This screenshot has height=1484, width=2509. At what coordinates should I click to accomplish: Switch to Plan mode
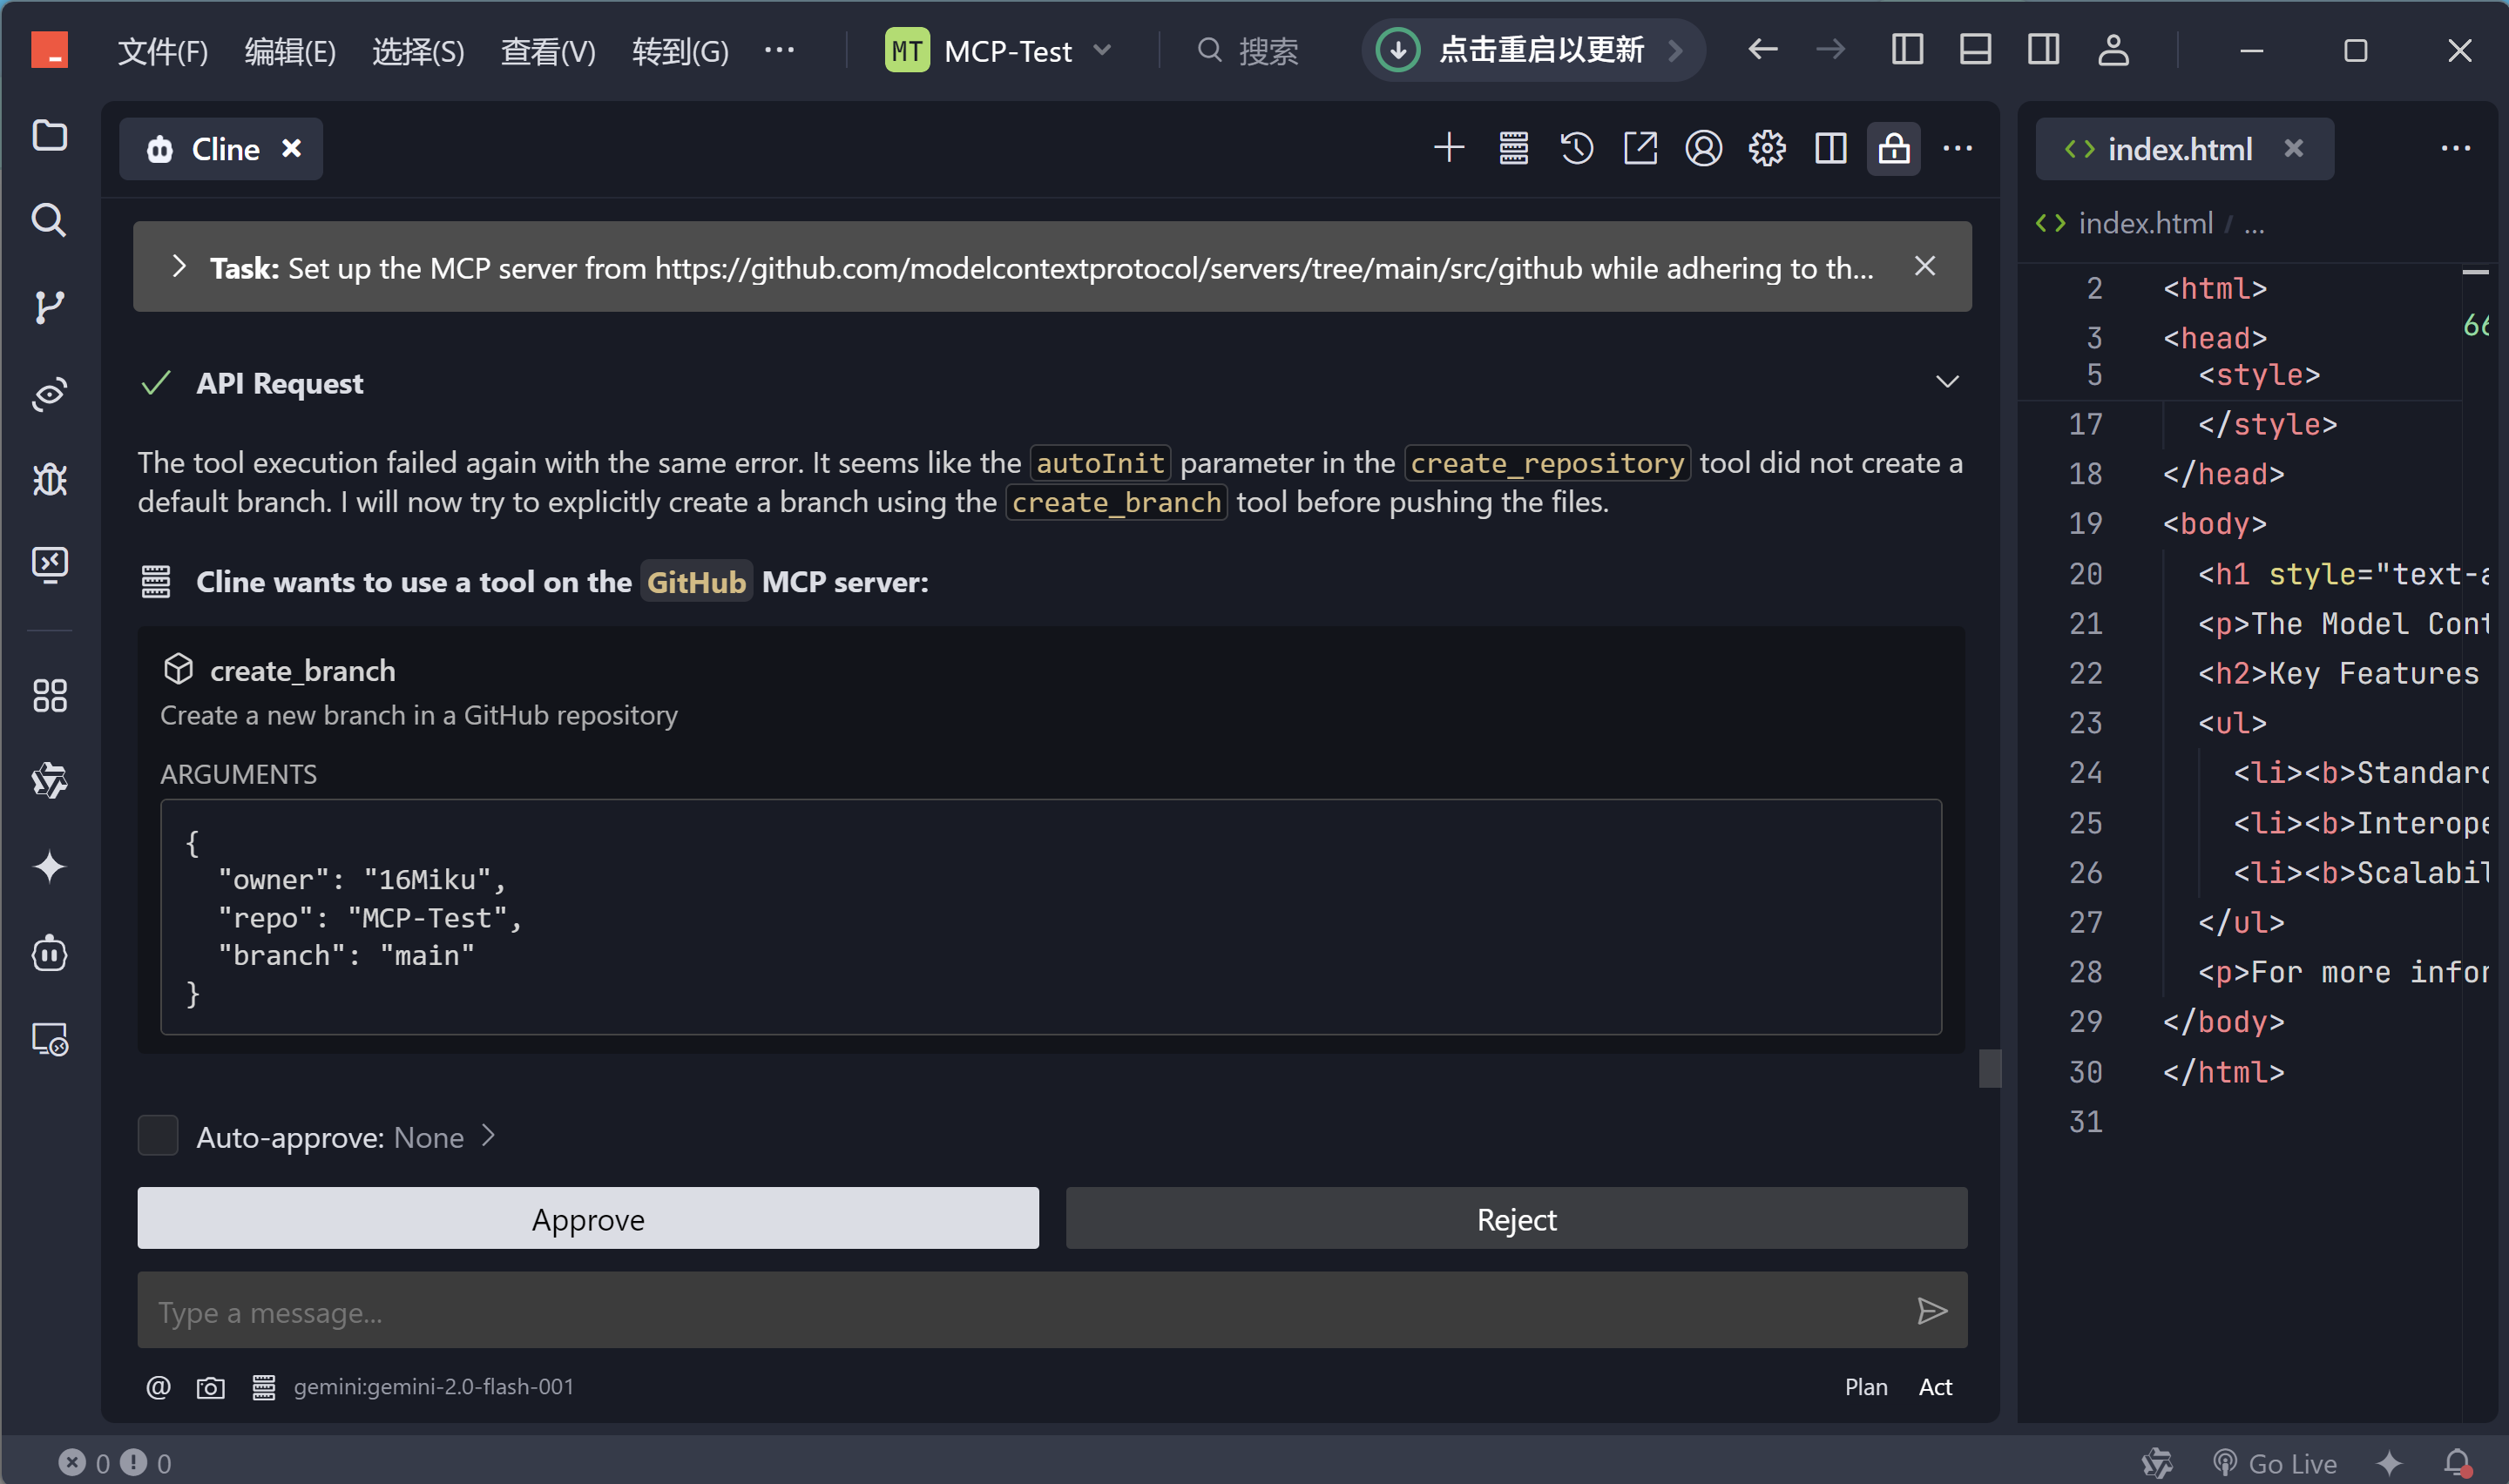click(x=1865, y=1387)
